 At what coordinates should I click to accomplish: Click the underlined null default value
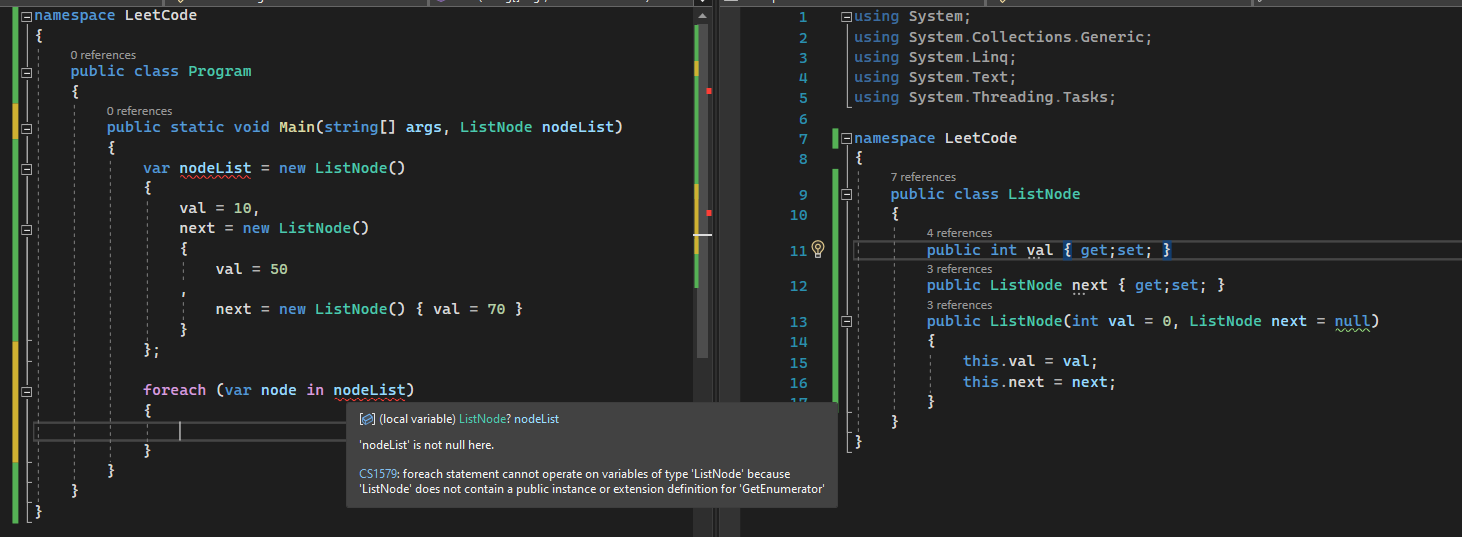pyautogui.click(x=1353, y=321)
